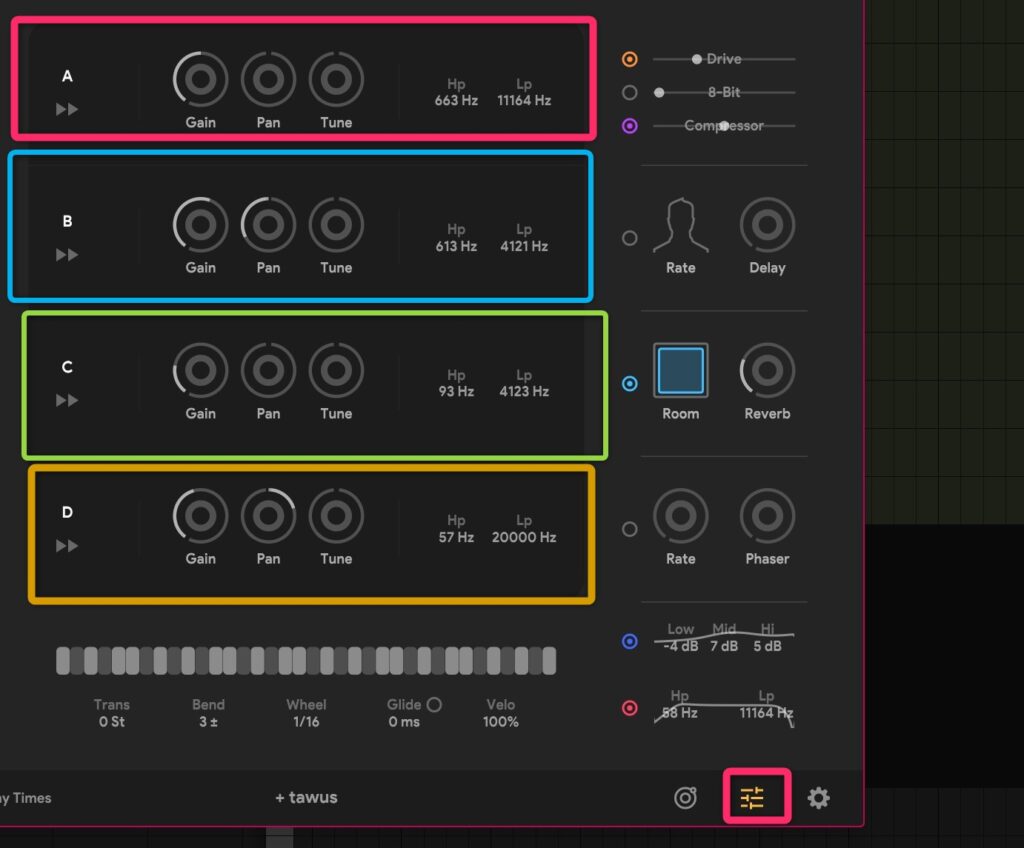Screen dimensions: 1024x848
Task: Enable the 8-Bit effect
Action: click(630, 92)
